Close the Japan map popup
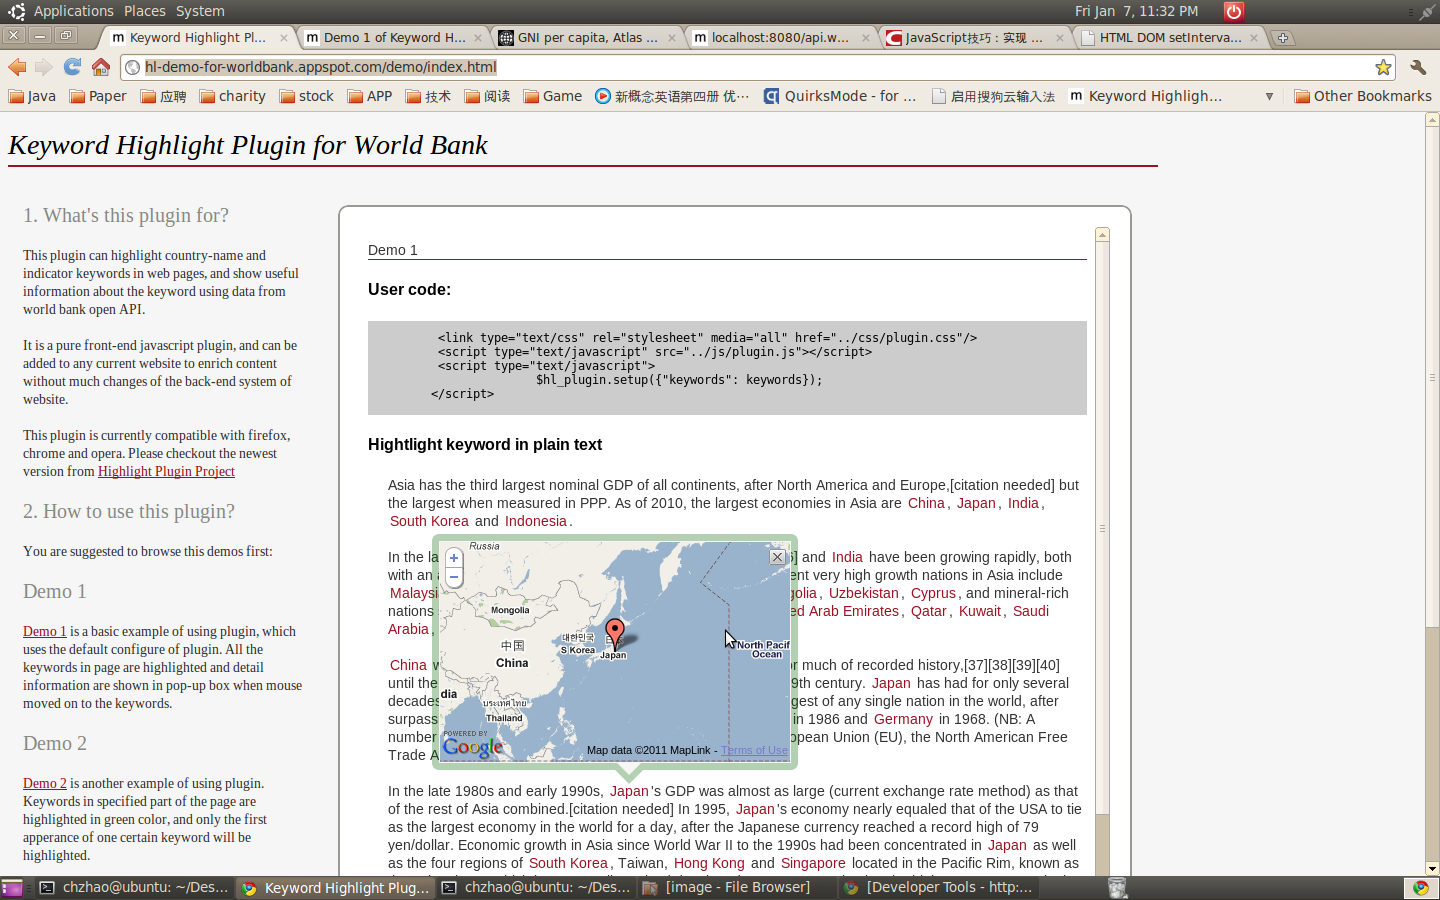The width and height of the screenshot is (1440, 900). pyautogui.click(x=777, y=557)
